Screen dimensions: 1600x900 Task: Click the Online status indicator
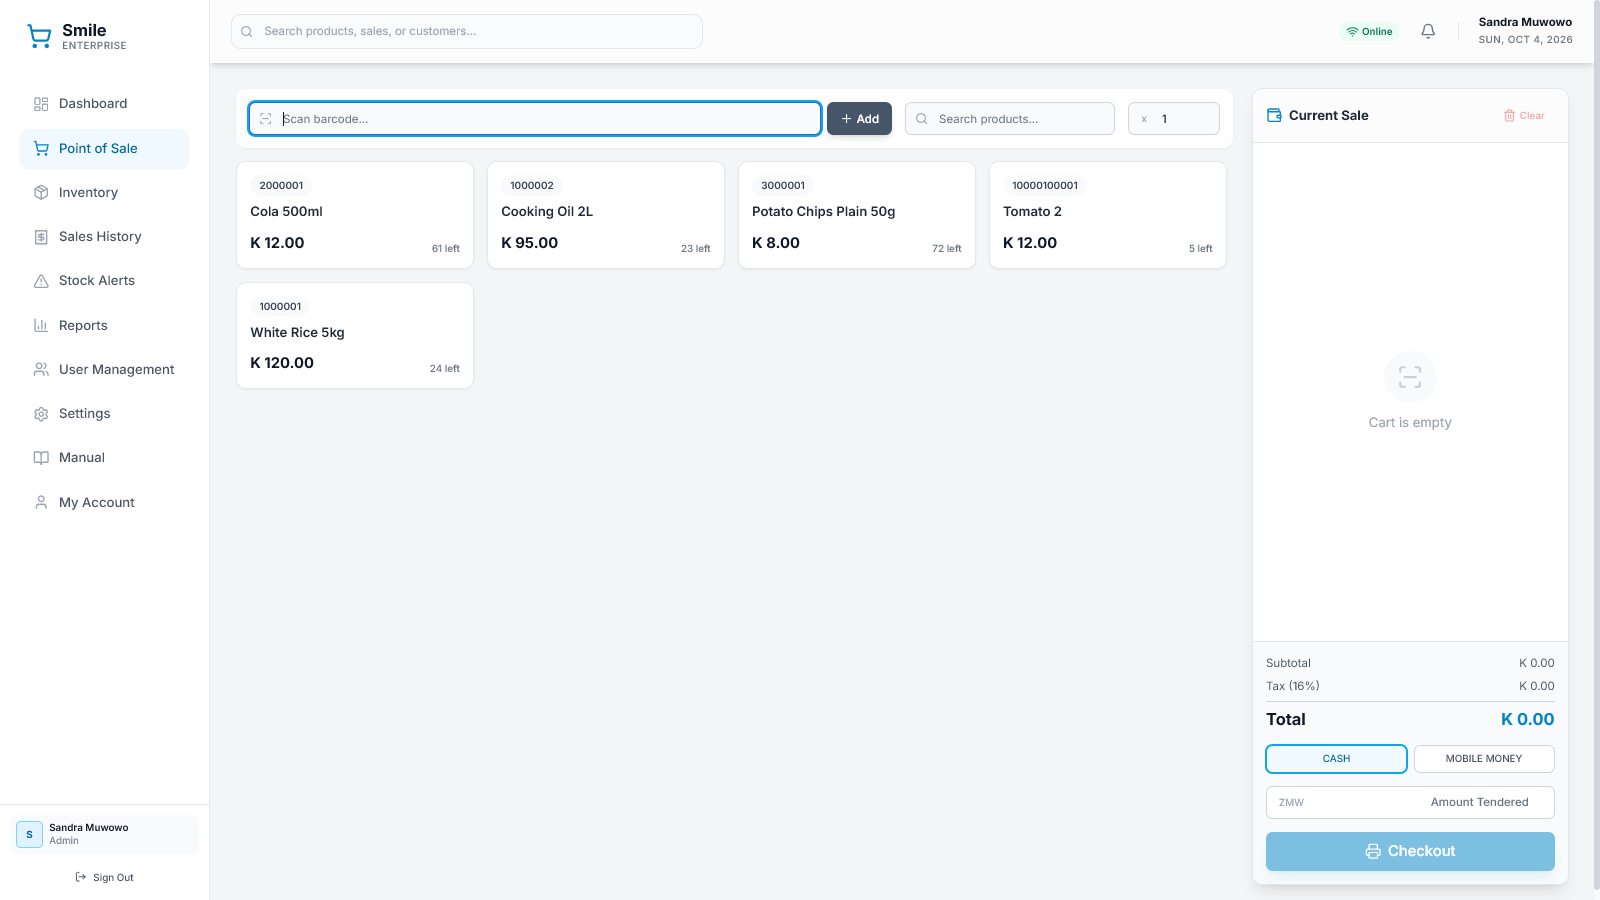pyautogui.click(x=1369, y=31)
